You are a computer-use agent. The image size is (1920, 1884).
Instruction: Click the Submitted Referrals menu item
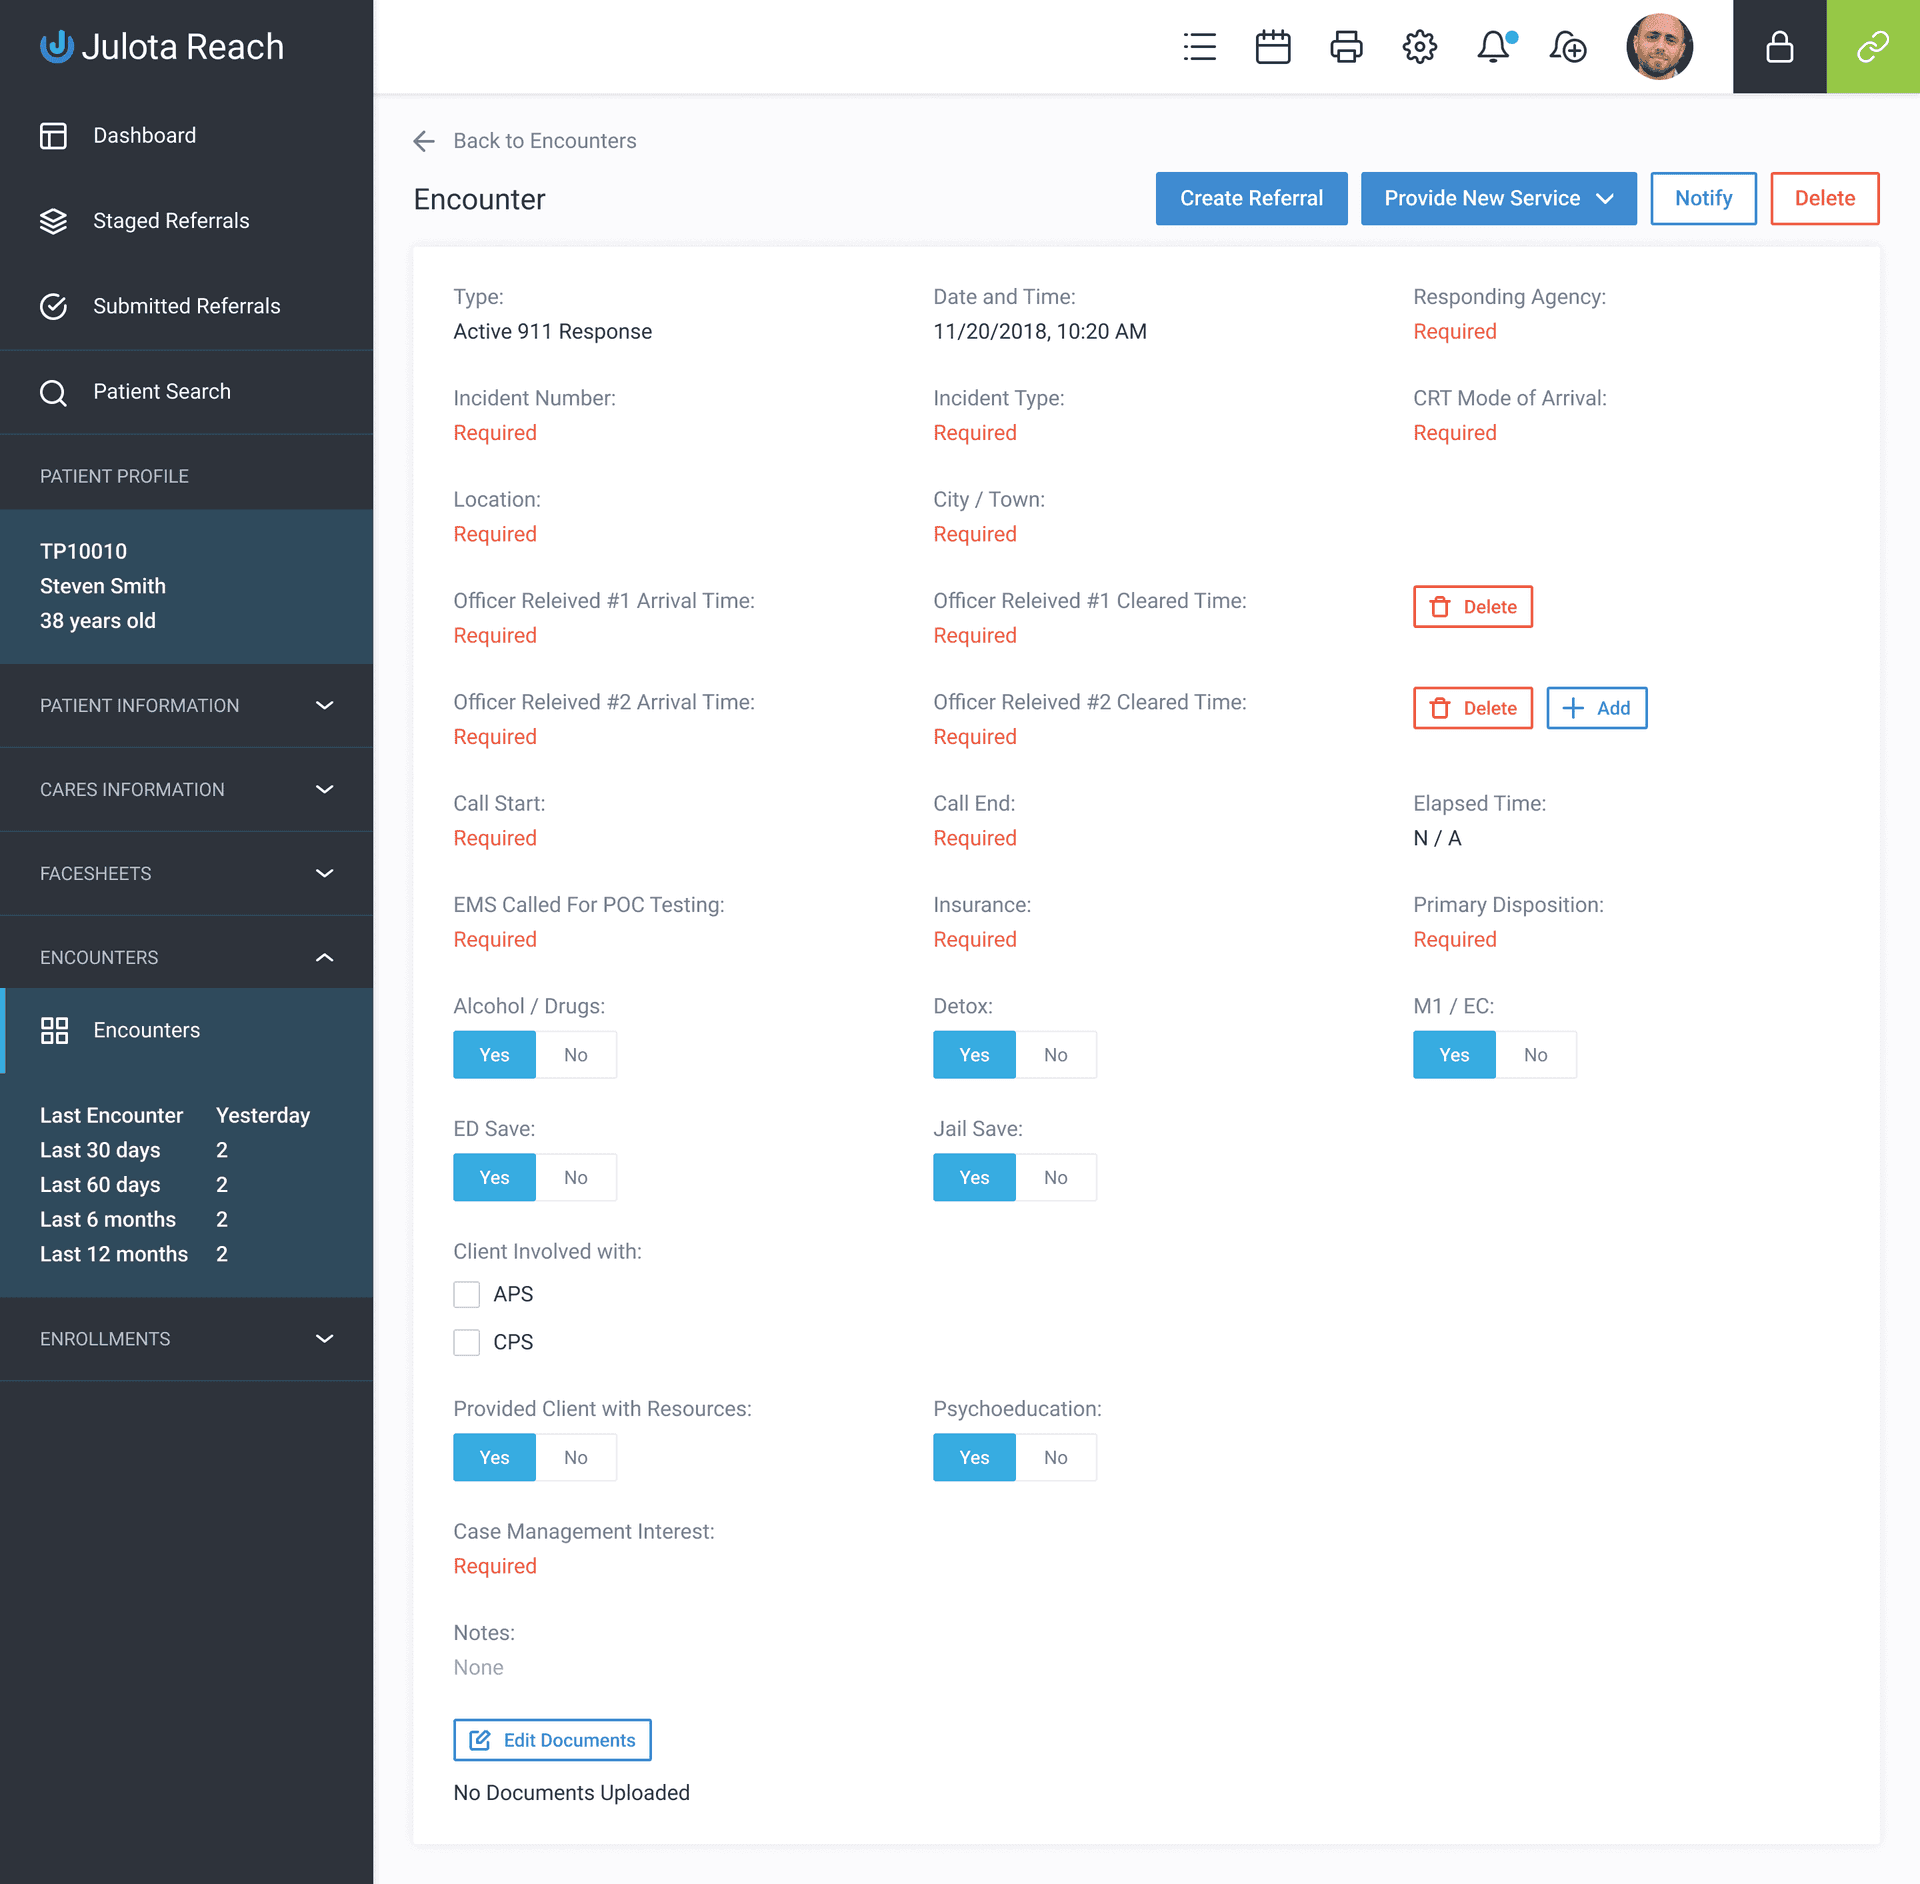[x=185, y=305]
